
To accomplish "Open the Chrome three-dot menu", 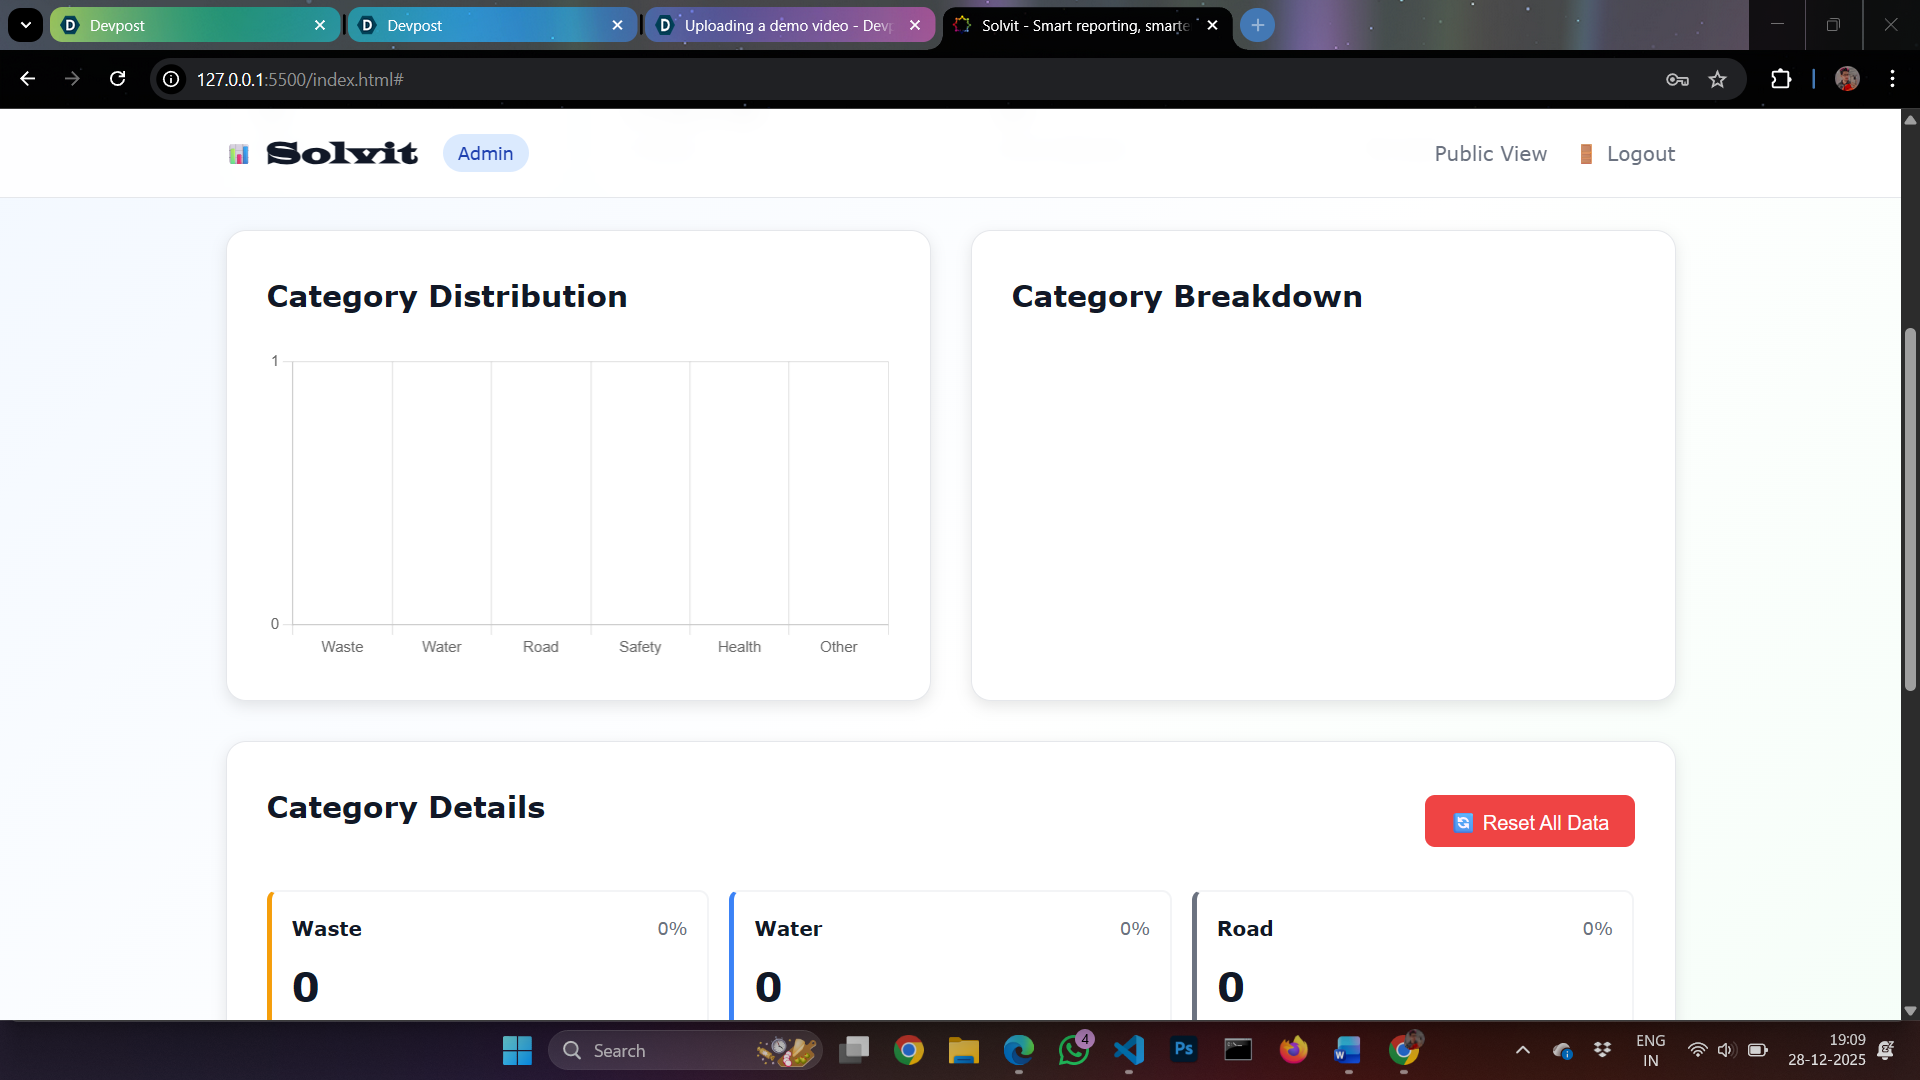I will tap(1892, 79).
